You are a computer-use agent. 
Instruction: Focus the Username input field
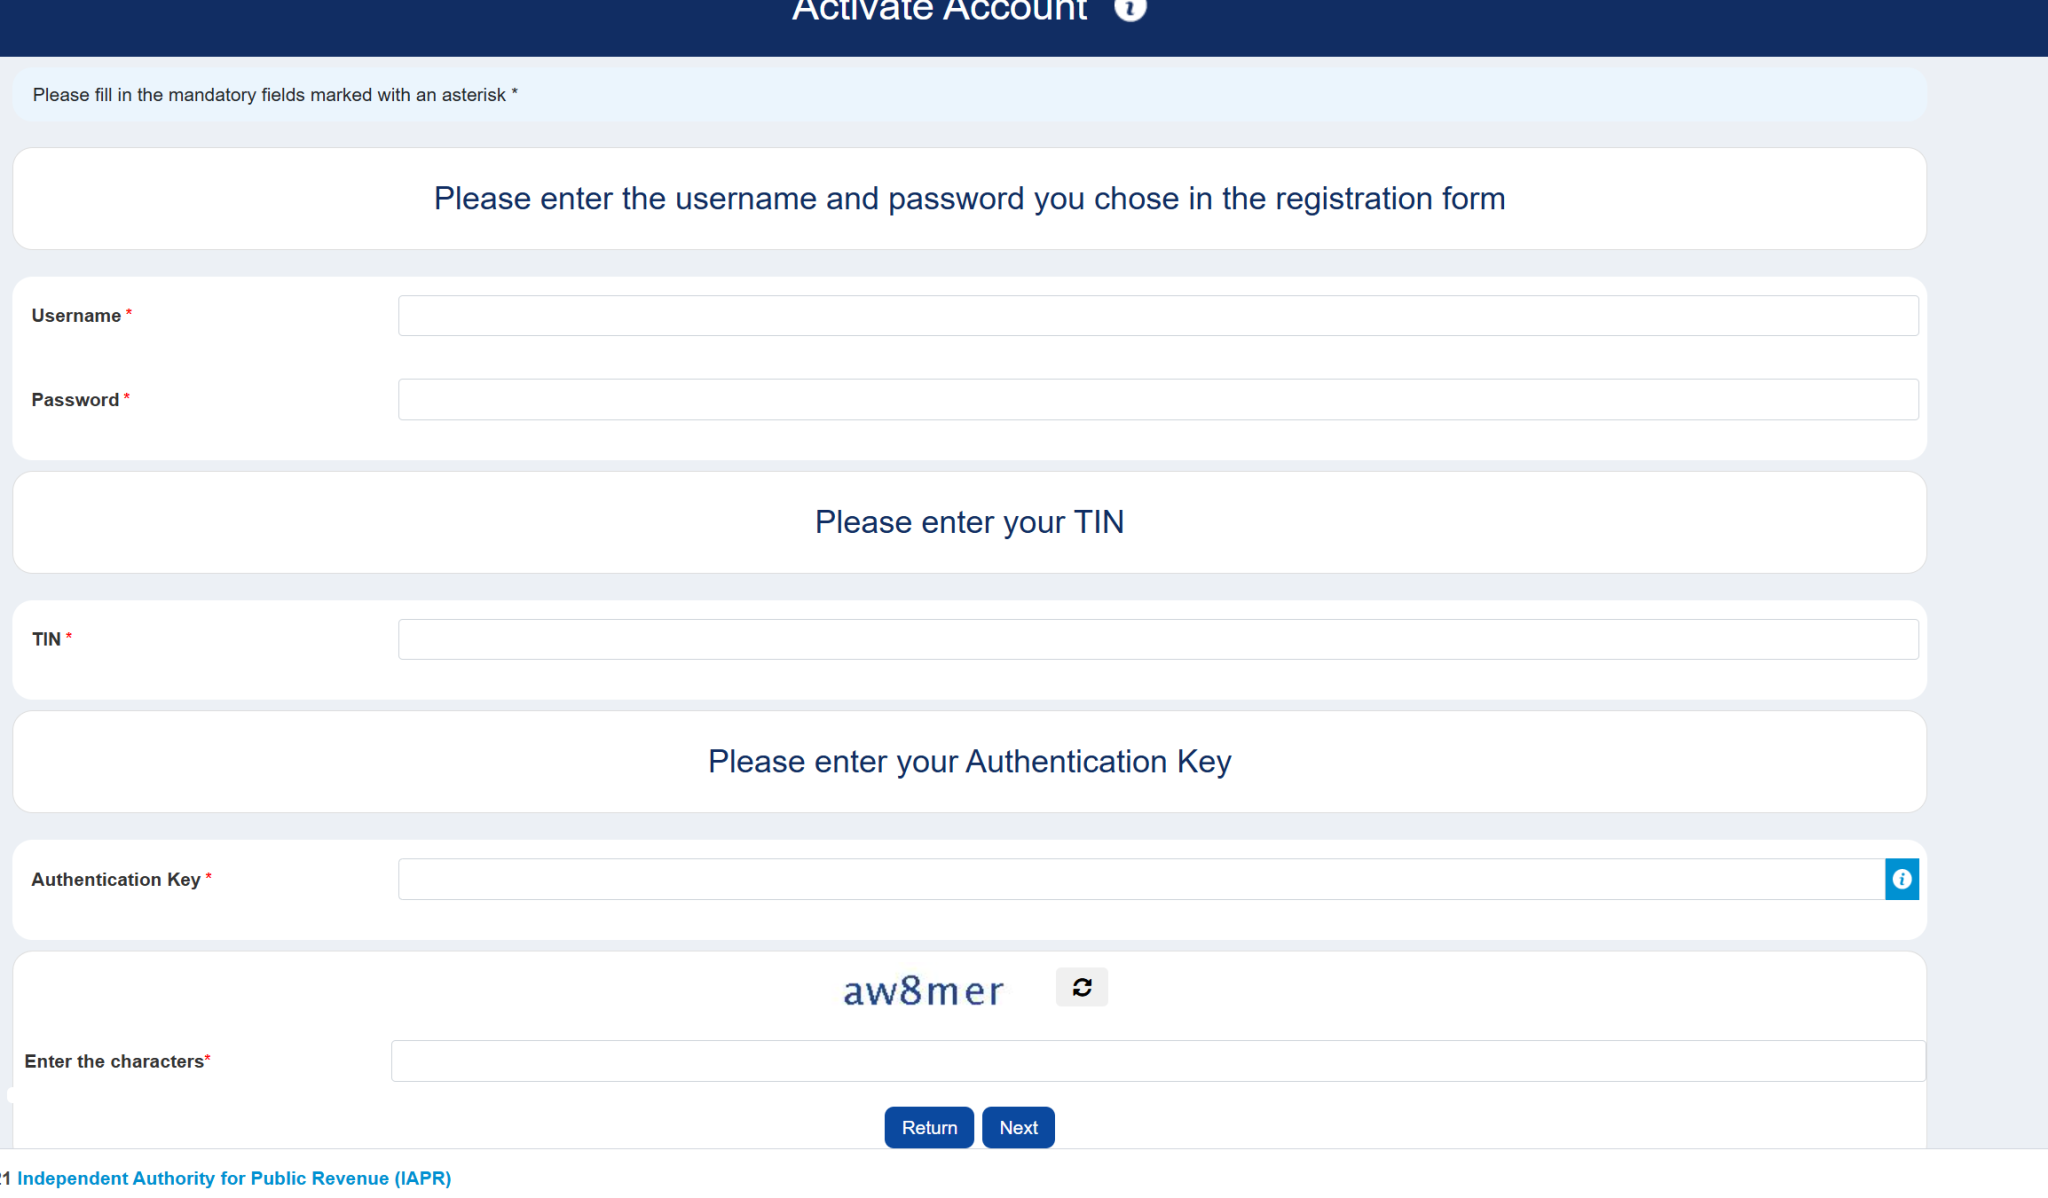pyautogui.click(x=1157, y=316)
